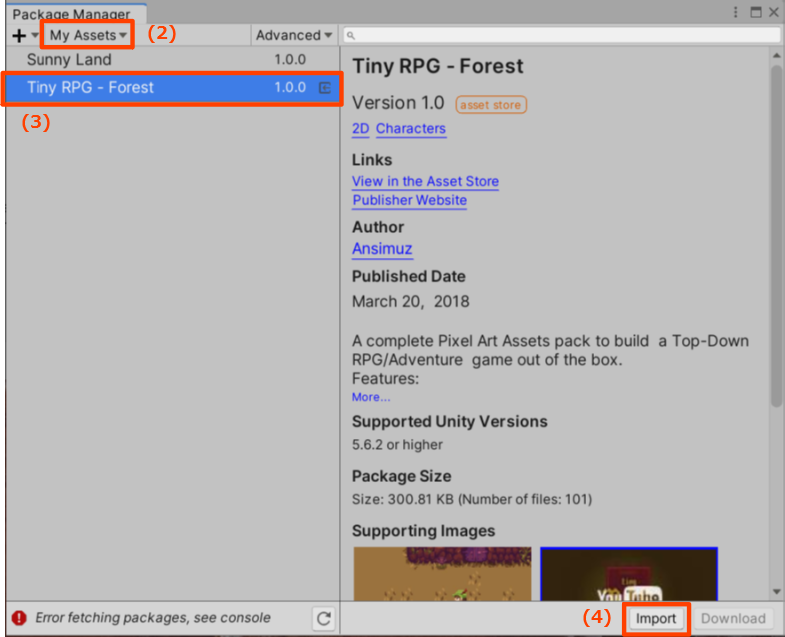Maximize the Package Manager window
This screenshot has height=637, width=785.
756,12
